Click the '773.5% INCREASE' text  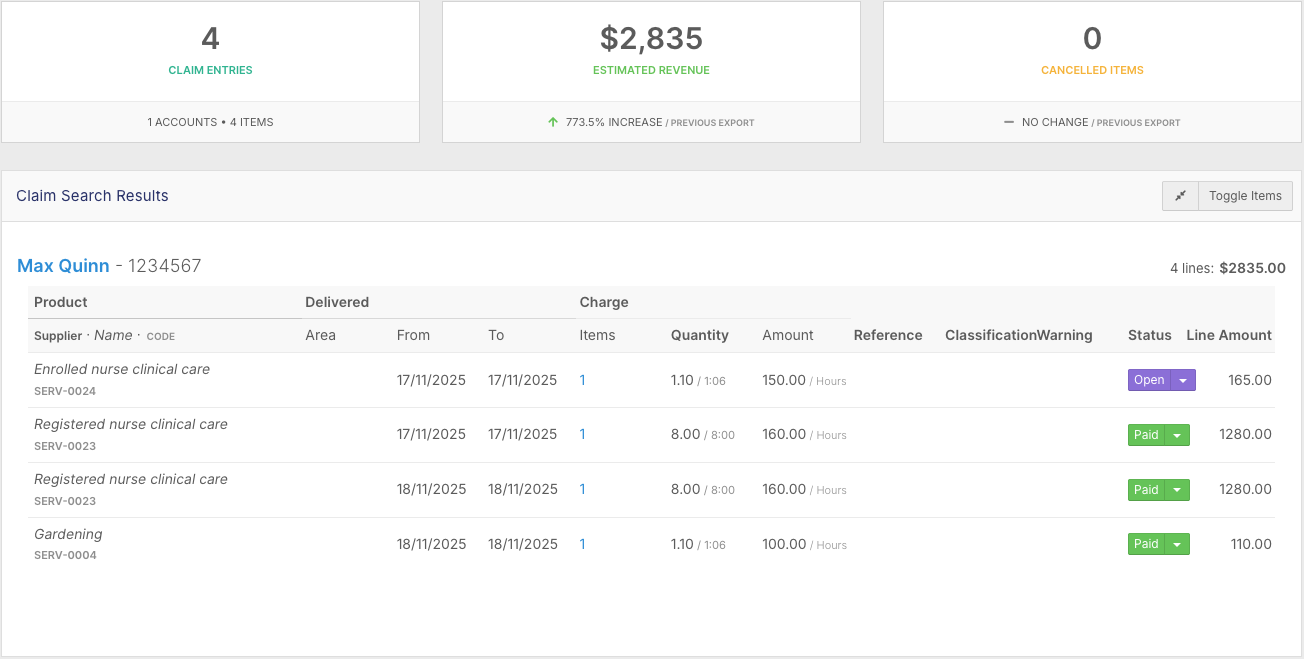(x=614, y=122)
